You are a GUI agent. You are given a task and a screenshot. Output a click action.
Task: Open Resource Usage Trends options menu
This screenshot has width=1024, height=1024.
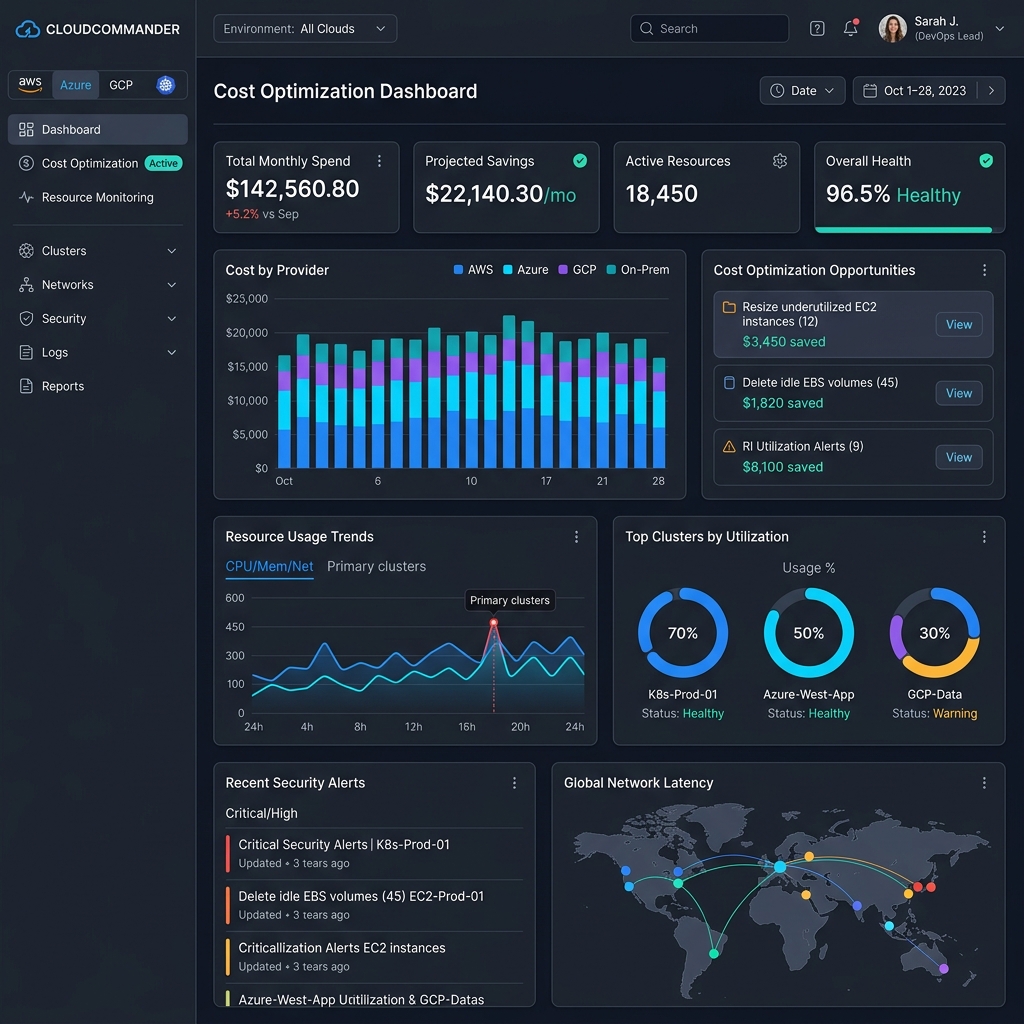click(577, 537)
